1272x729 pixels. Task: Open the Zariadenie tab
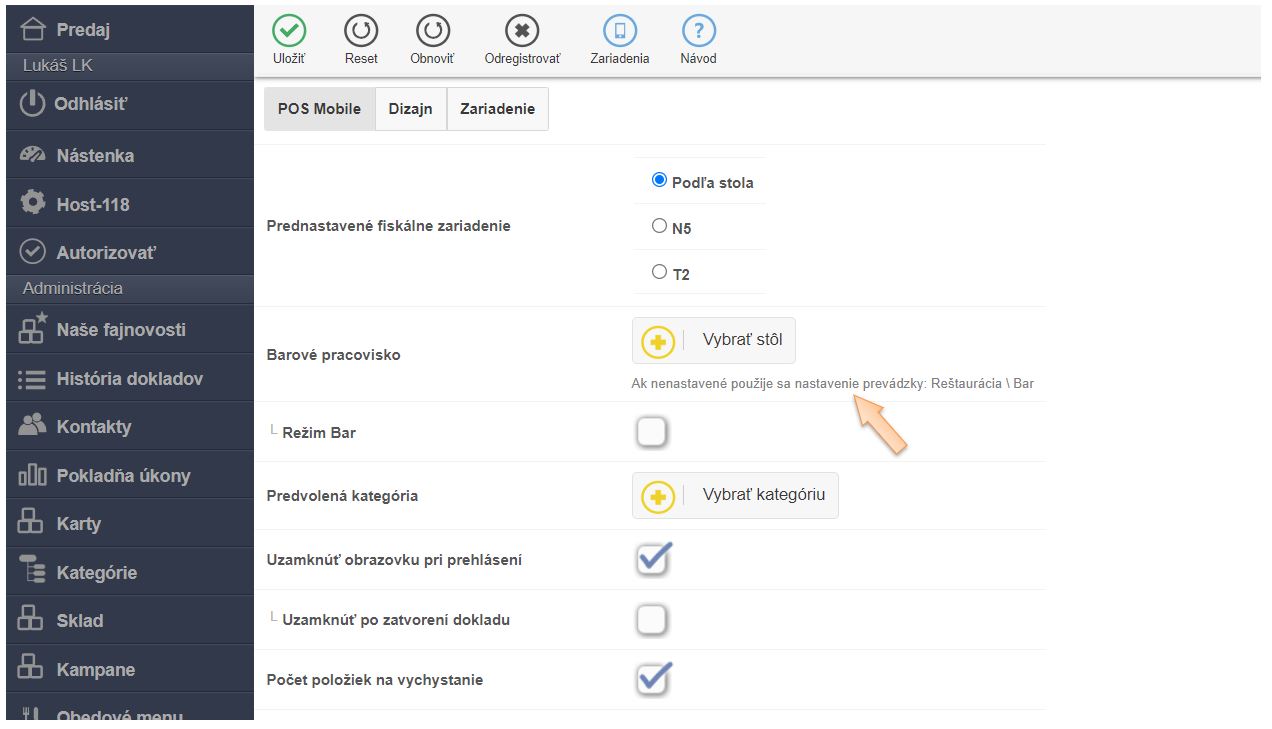click(497, 109)
